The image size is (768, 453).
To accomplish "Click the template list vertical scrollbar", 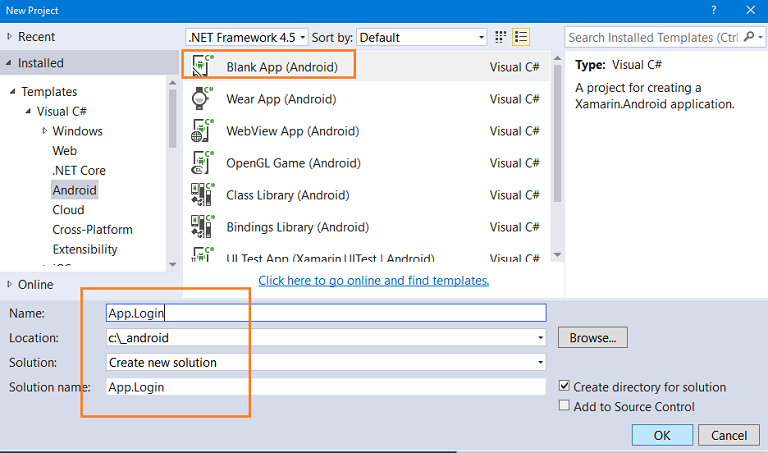I will (556, 150).
